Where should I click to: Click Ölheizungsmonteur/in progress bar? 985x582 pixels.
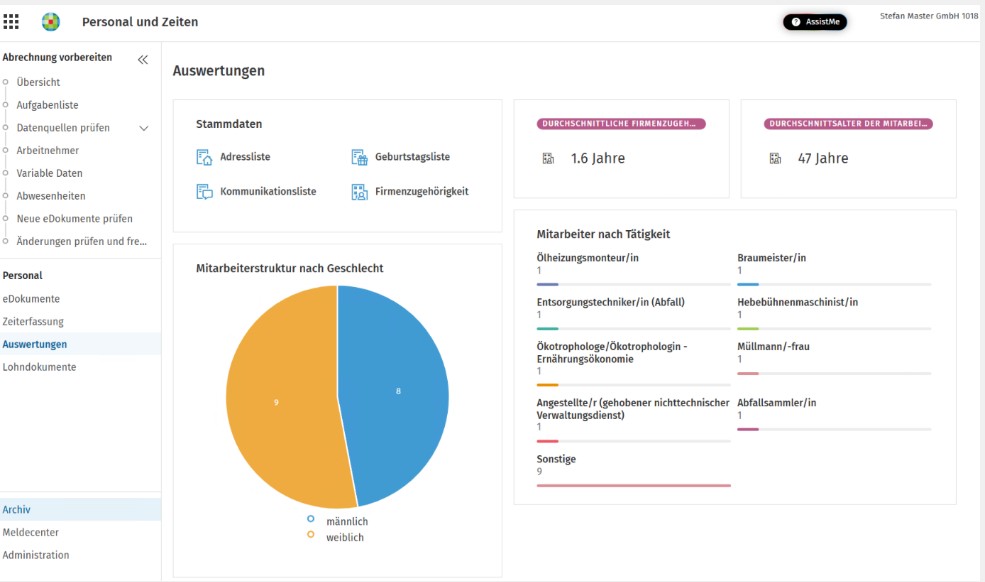click(x=633, y=285)
